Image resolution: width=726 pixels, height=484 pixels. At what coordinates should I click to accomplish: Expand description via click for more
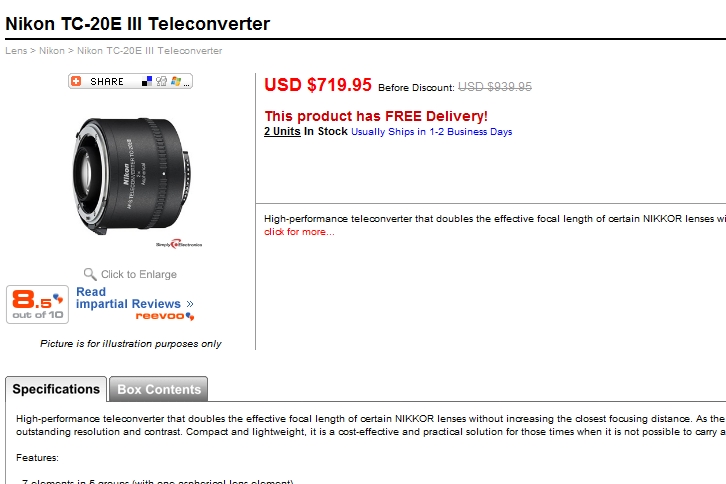pos(299,232)
